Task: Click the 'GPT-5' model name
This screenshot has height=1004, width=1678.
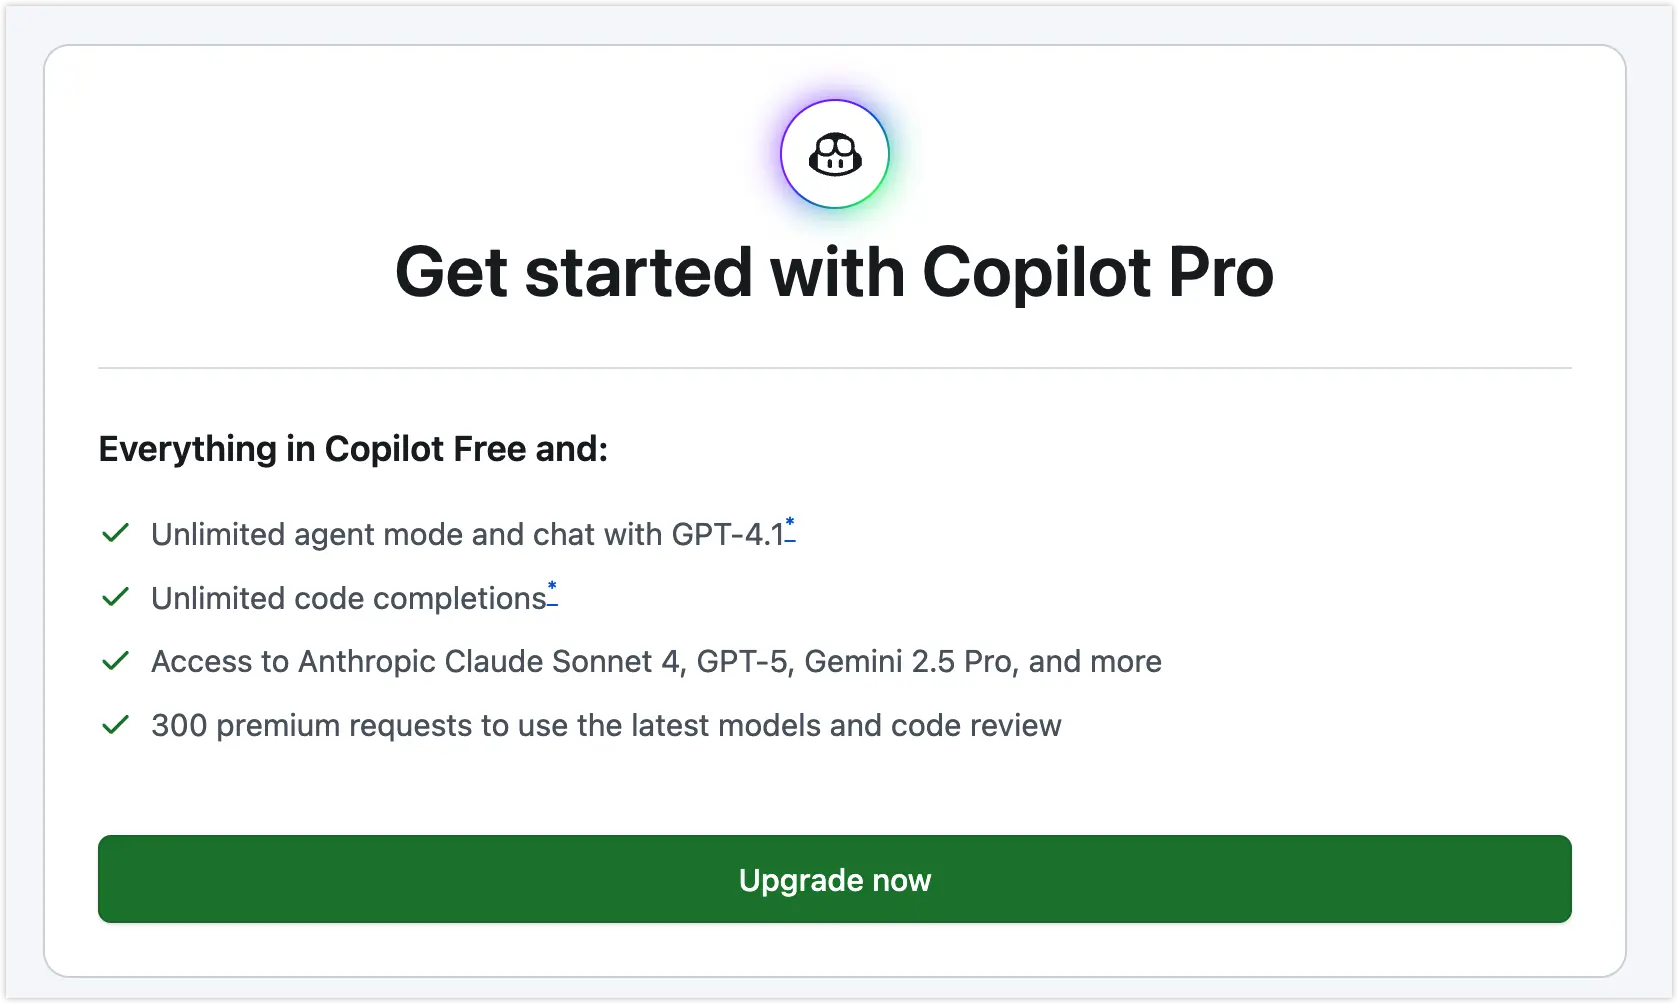Action: pos(742,662)
